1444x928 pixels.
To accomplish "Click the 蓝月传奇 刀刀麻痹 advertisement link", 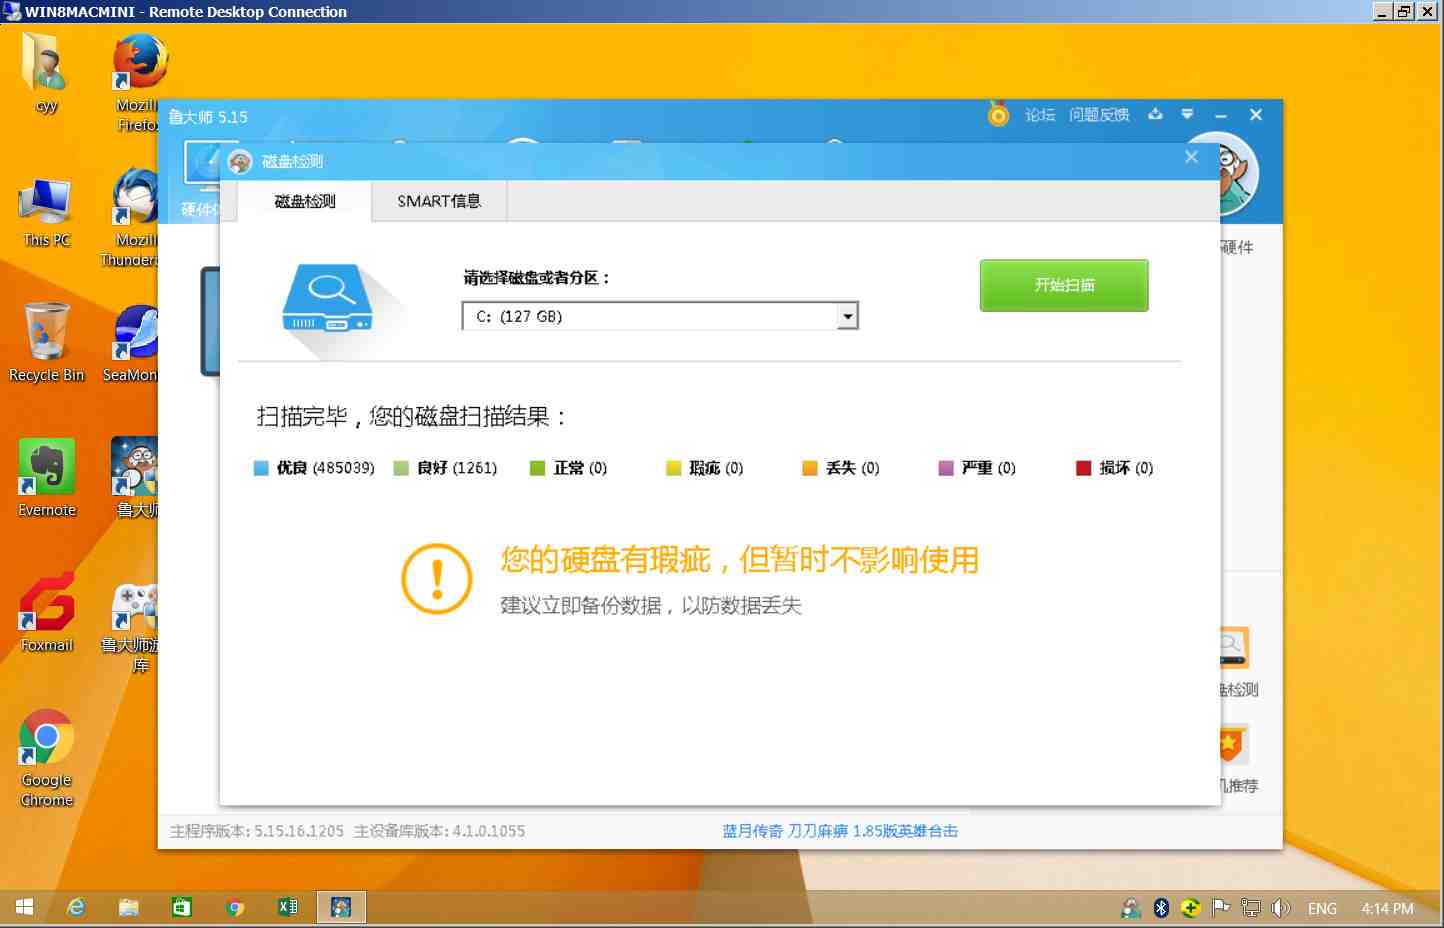I will point(840,831).
